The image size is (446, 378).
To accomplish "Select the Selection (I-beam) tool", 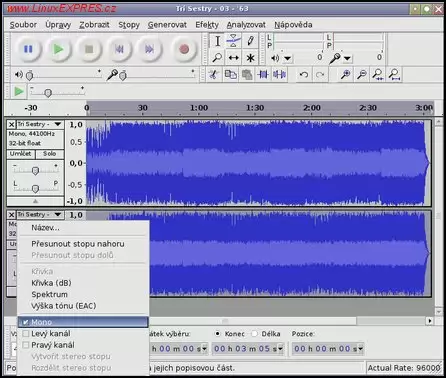I will pyautogui.click(x=217, y=41).
